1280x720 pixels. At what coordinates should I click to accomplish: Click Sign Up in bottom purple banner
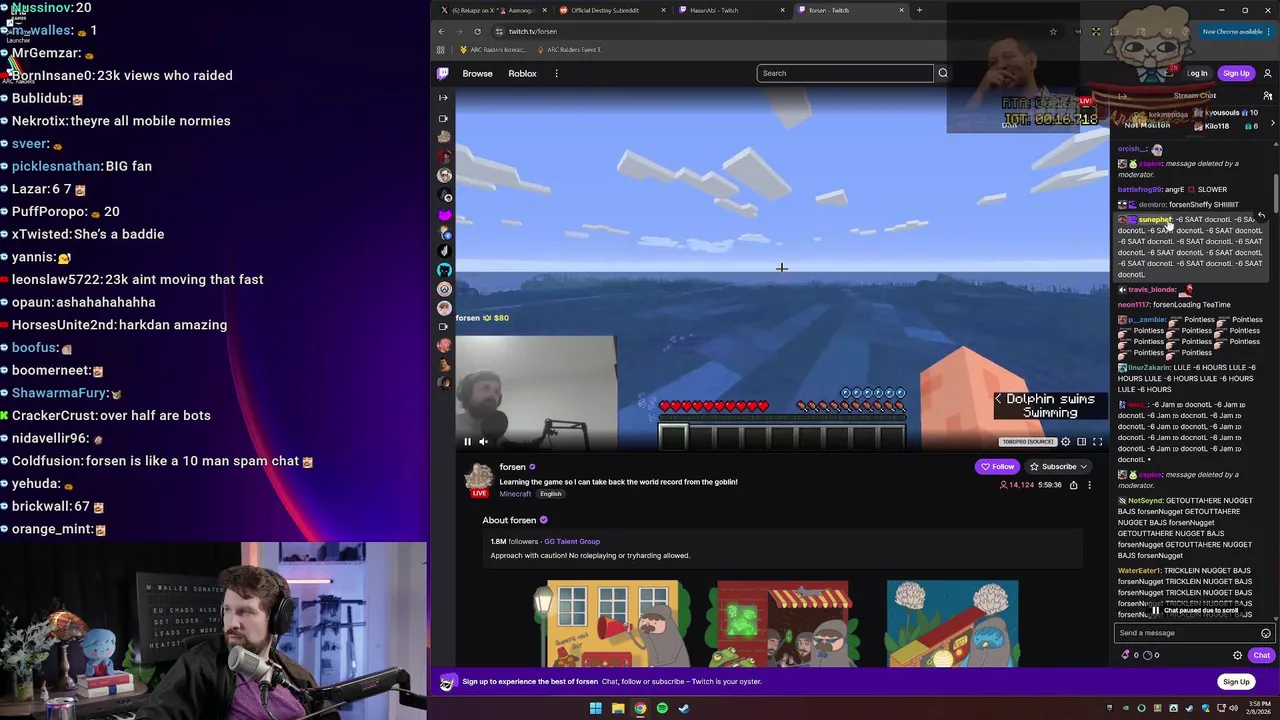pos(1236,682)
